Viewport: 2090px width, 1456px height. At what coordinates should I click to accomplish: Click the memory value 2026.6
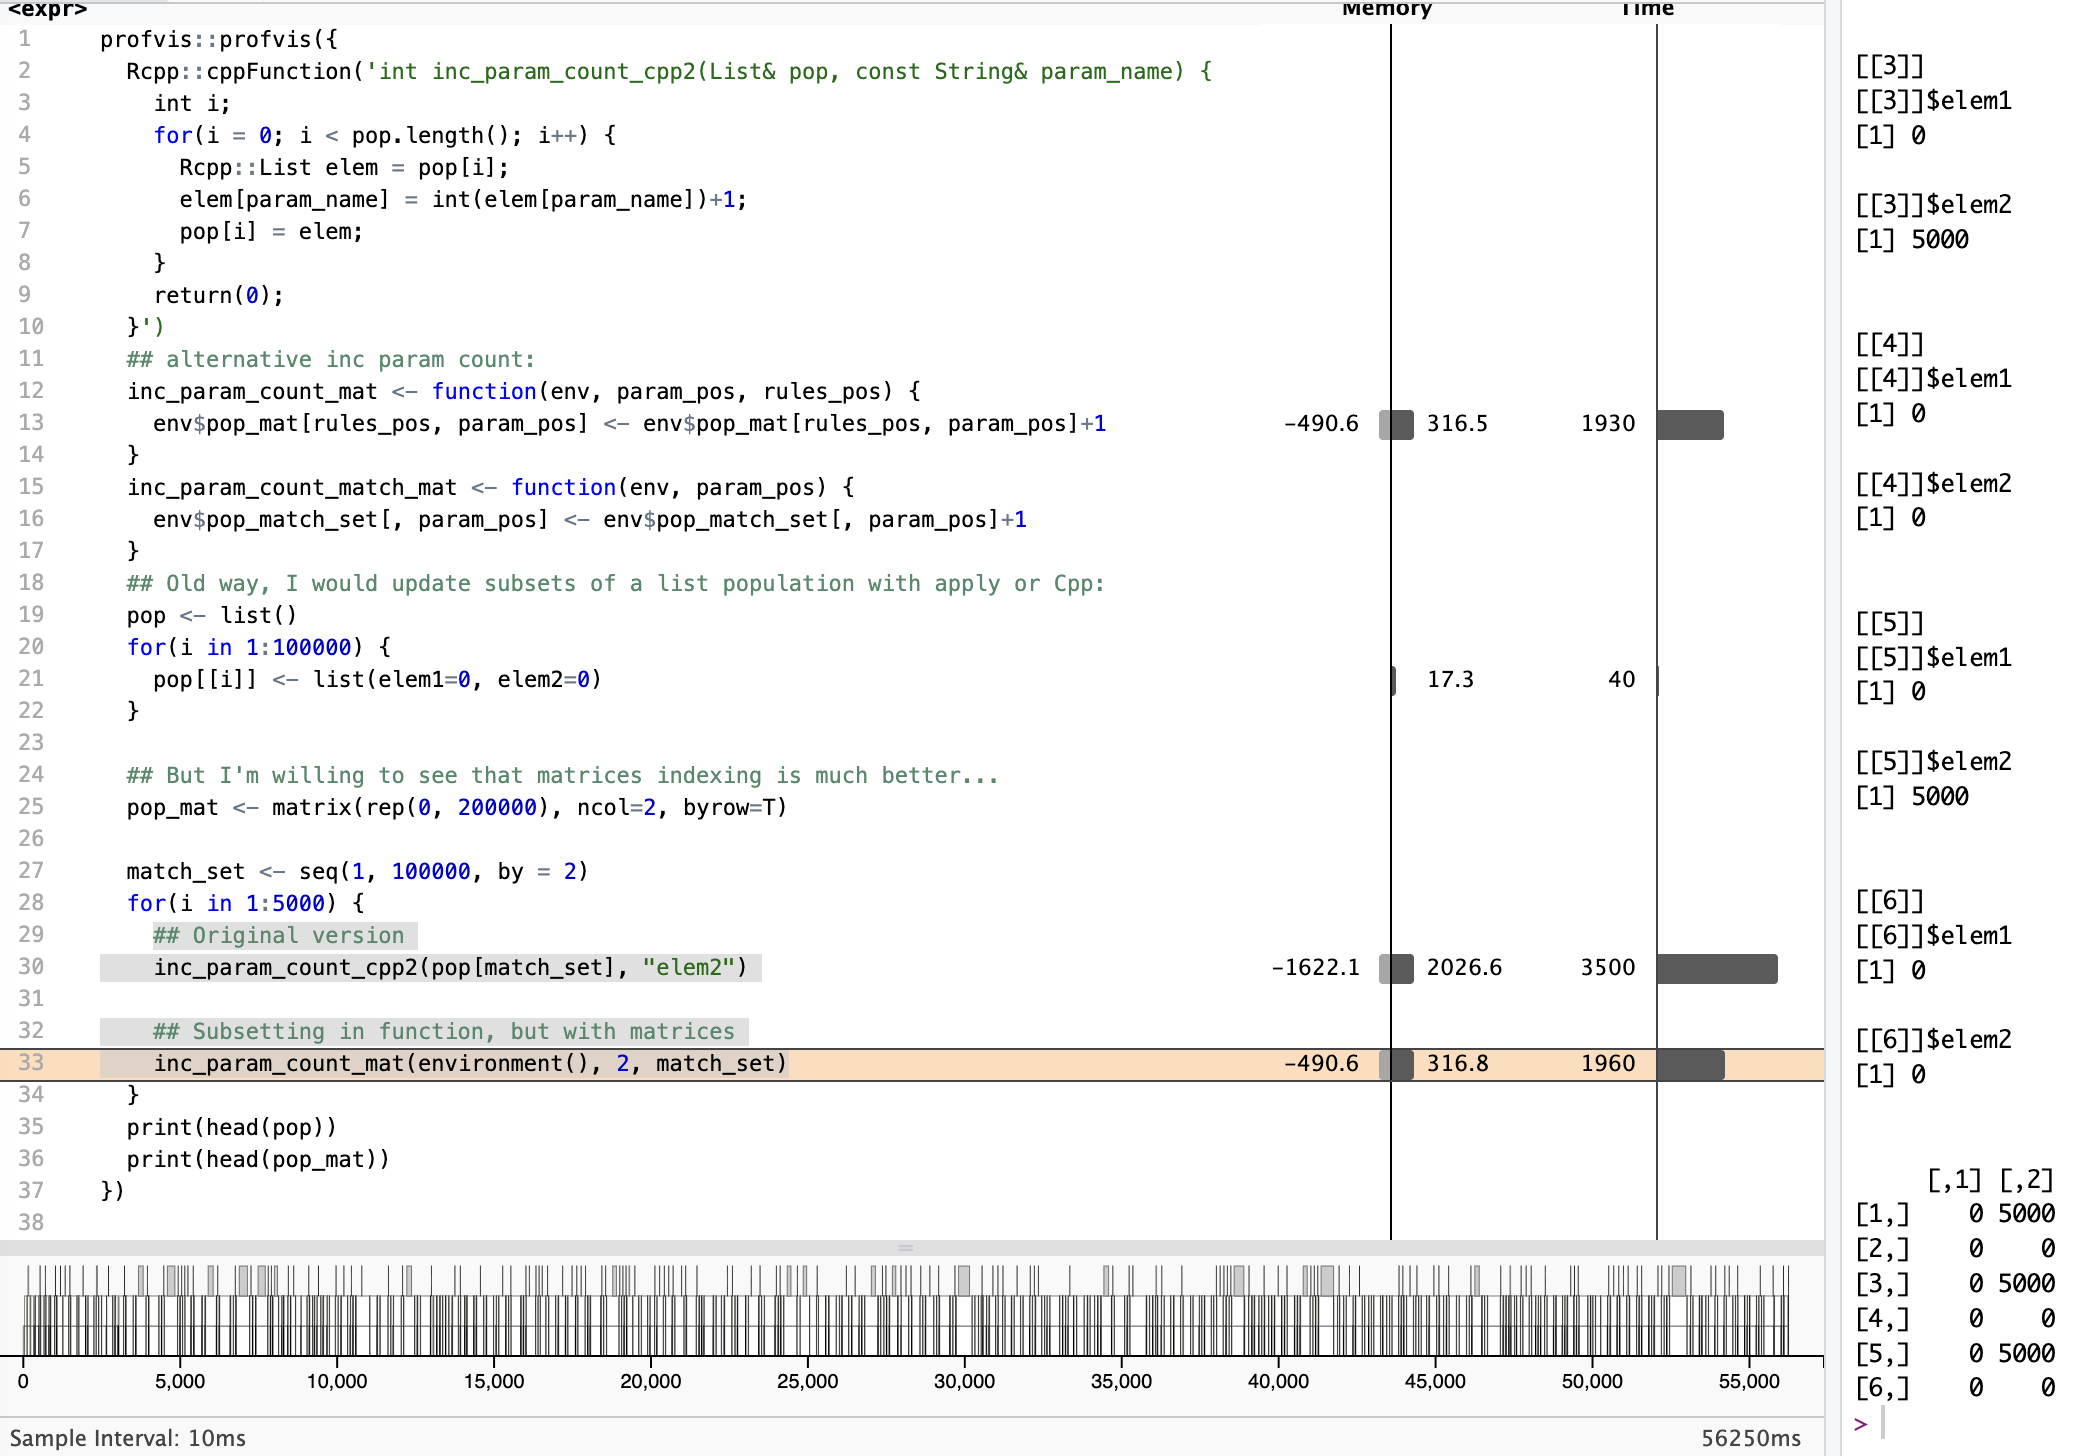point(1464,968)
